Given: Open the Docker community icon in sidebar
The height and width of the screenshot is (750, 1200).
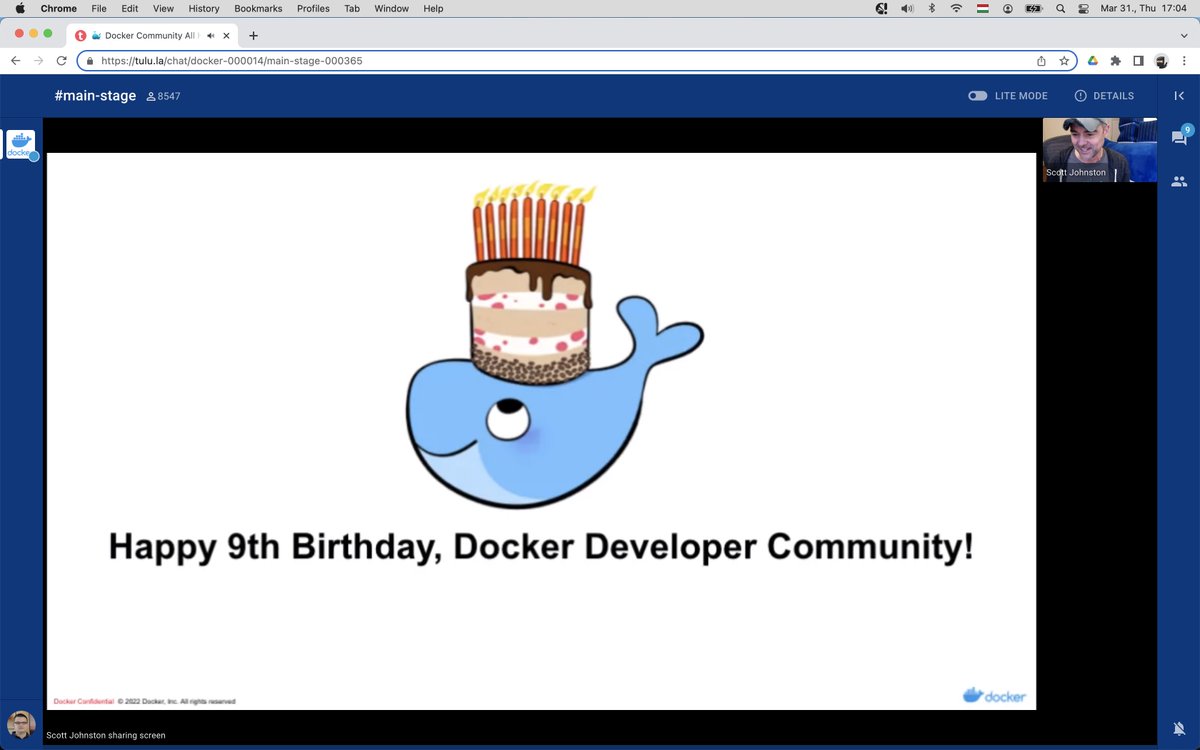Looking at the screenshot, I should tap(21, 144).
